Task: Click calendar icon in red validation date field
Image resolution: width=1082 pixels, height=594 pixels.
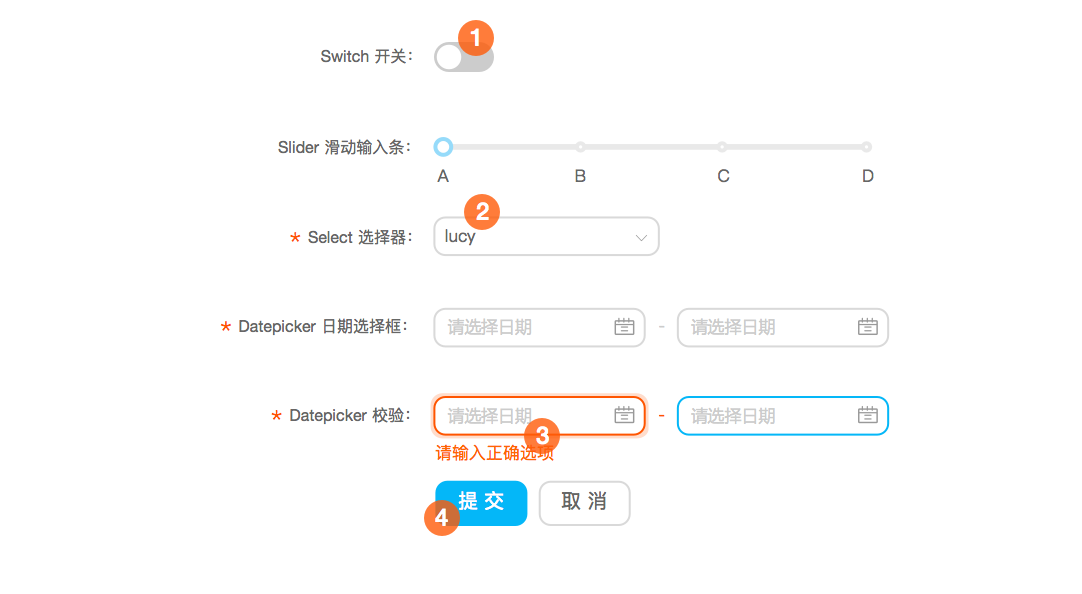Action: coord(624,415)
